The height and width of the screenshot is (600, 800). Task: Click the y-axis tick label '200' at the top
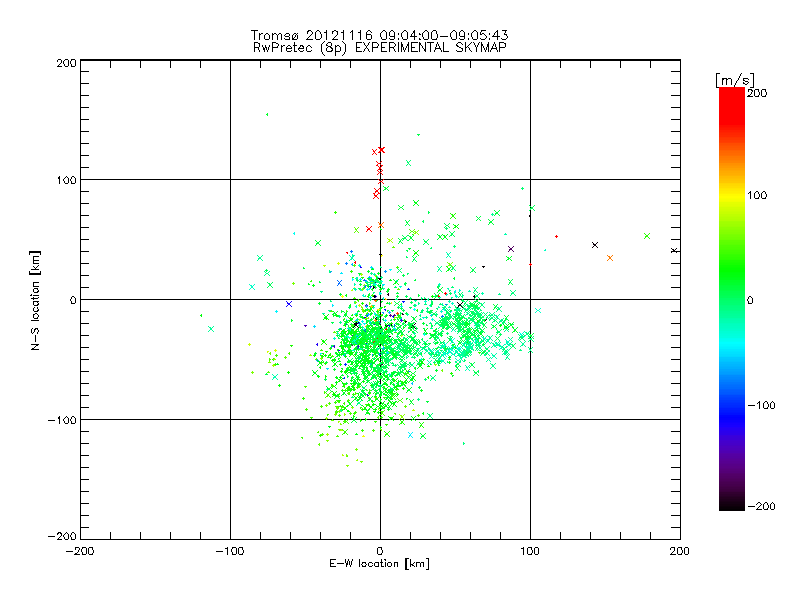point(66,63)
